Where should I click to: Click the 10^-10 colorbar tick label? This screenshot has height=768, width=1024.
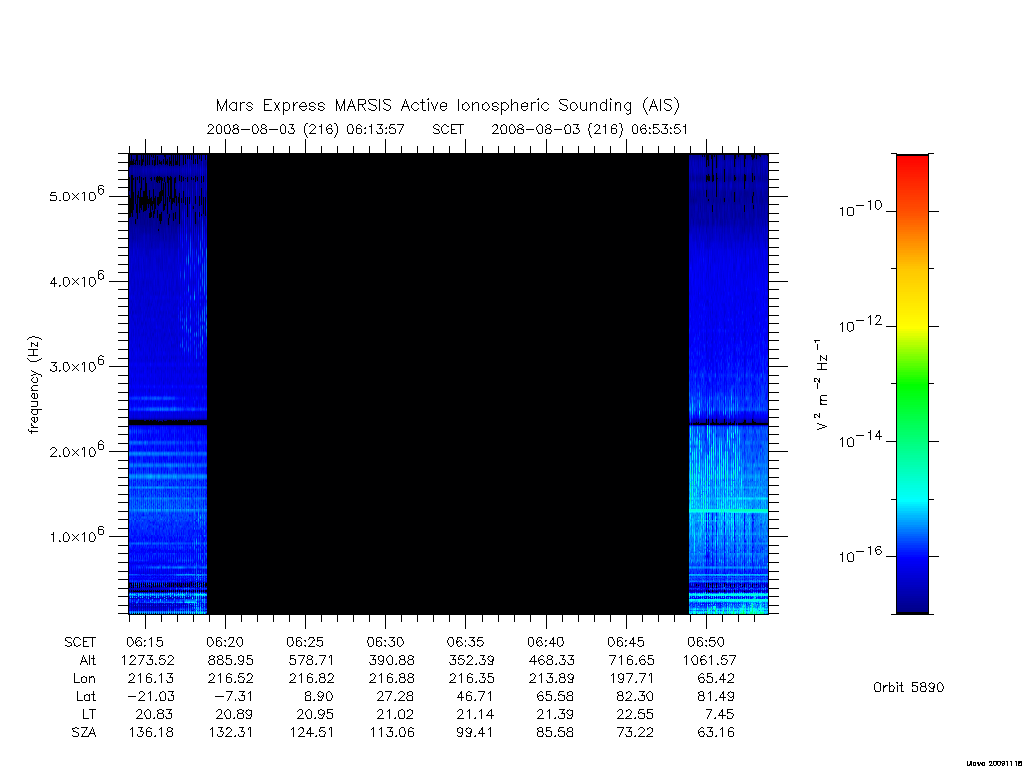point(860,210)
